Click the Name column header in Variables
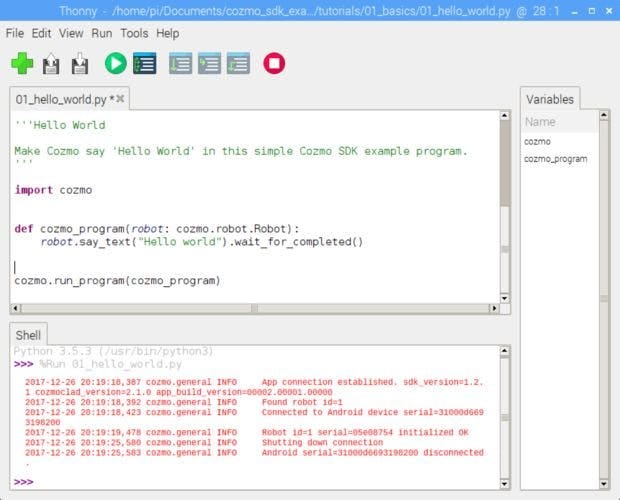 coord(559,122)
